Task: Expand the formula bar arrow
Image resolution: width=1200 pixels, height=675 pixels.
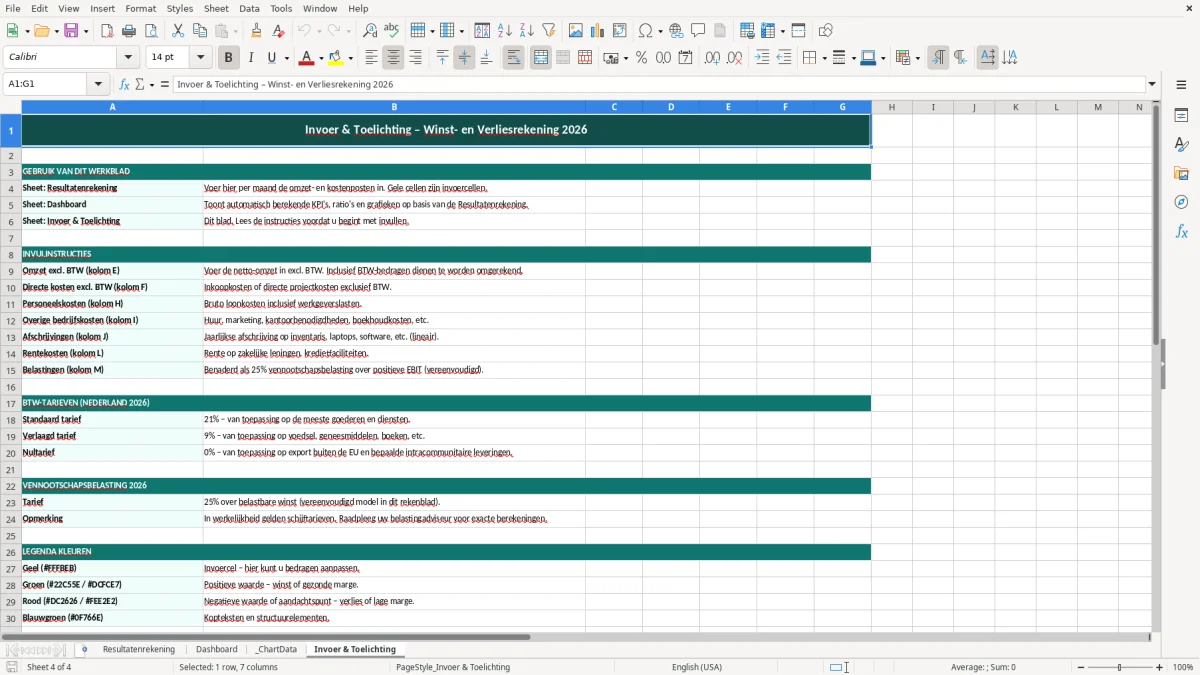Action: pos(1152,84)
